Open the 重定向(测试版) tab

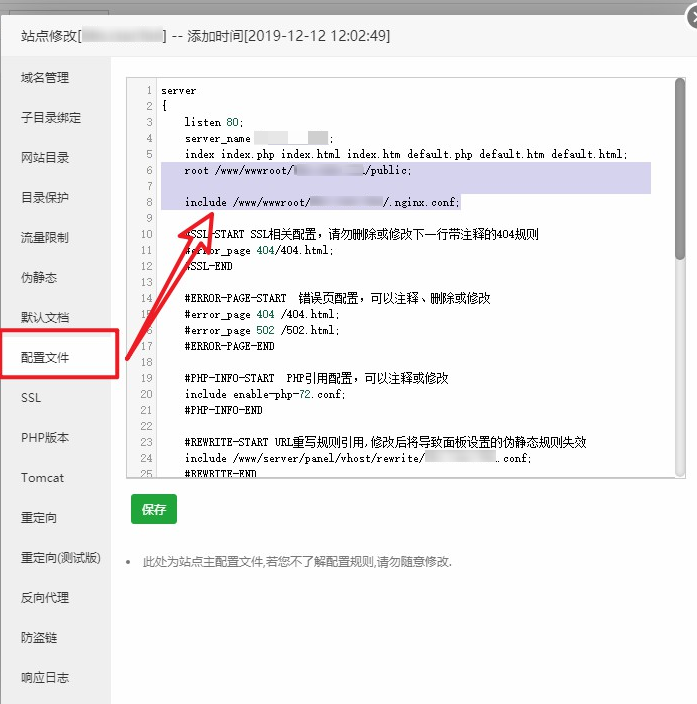point(61,558)
